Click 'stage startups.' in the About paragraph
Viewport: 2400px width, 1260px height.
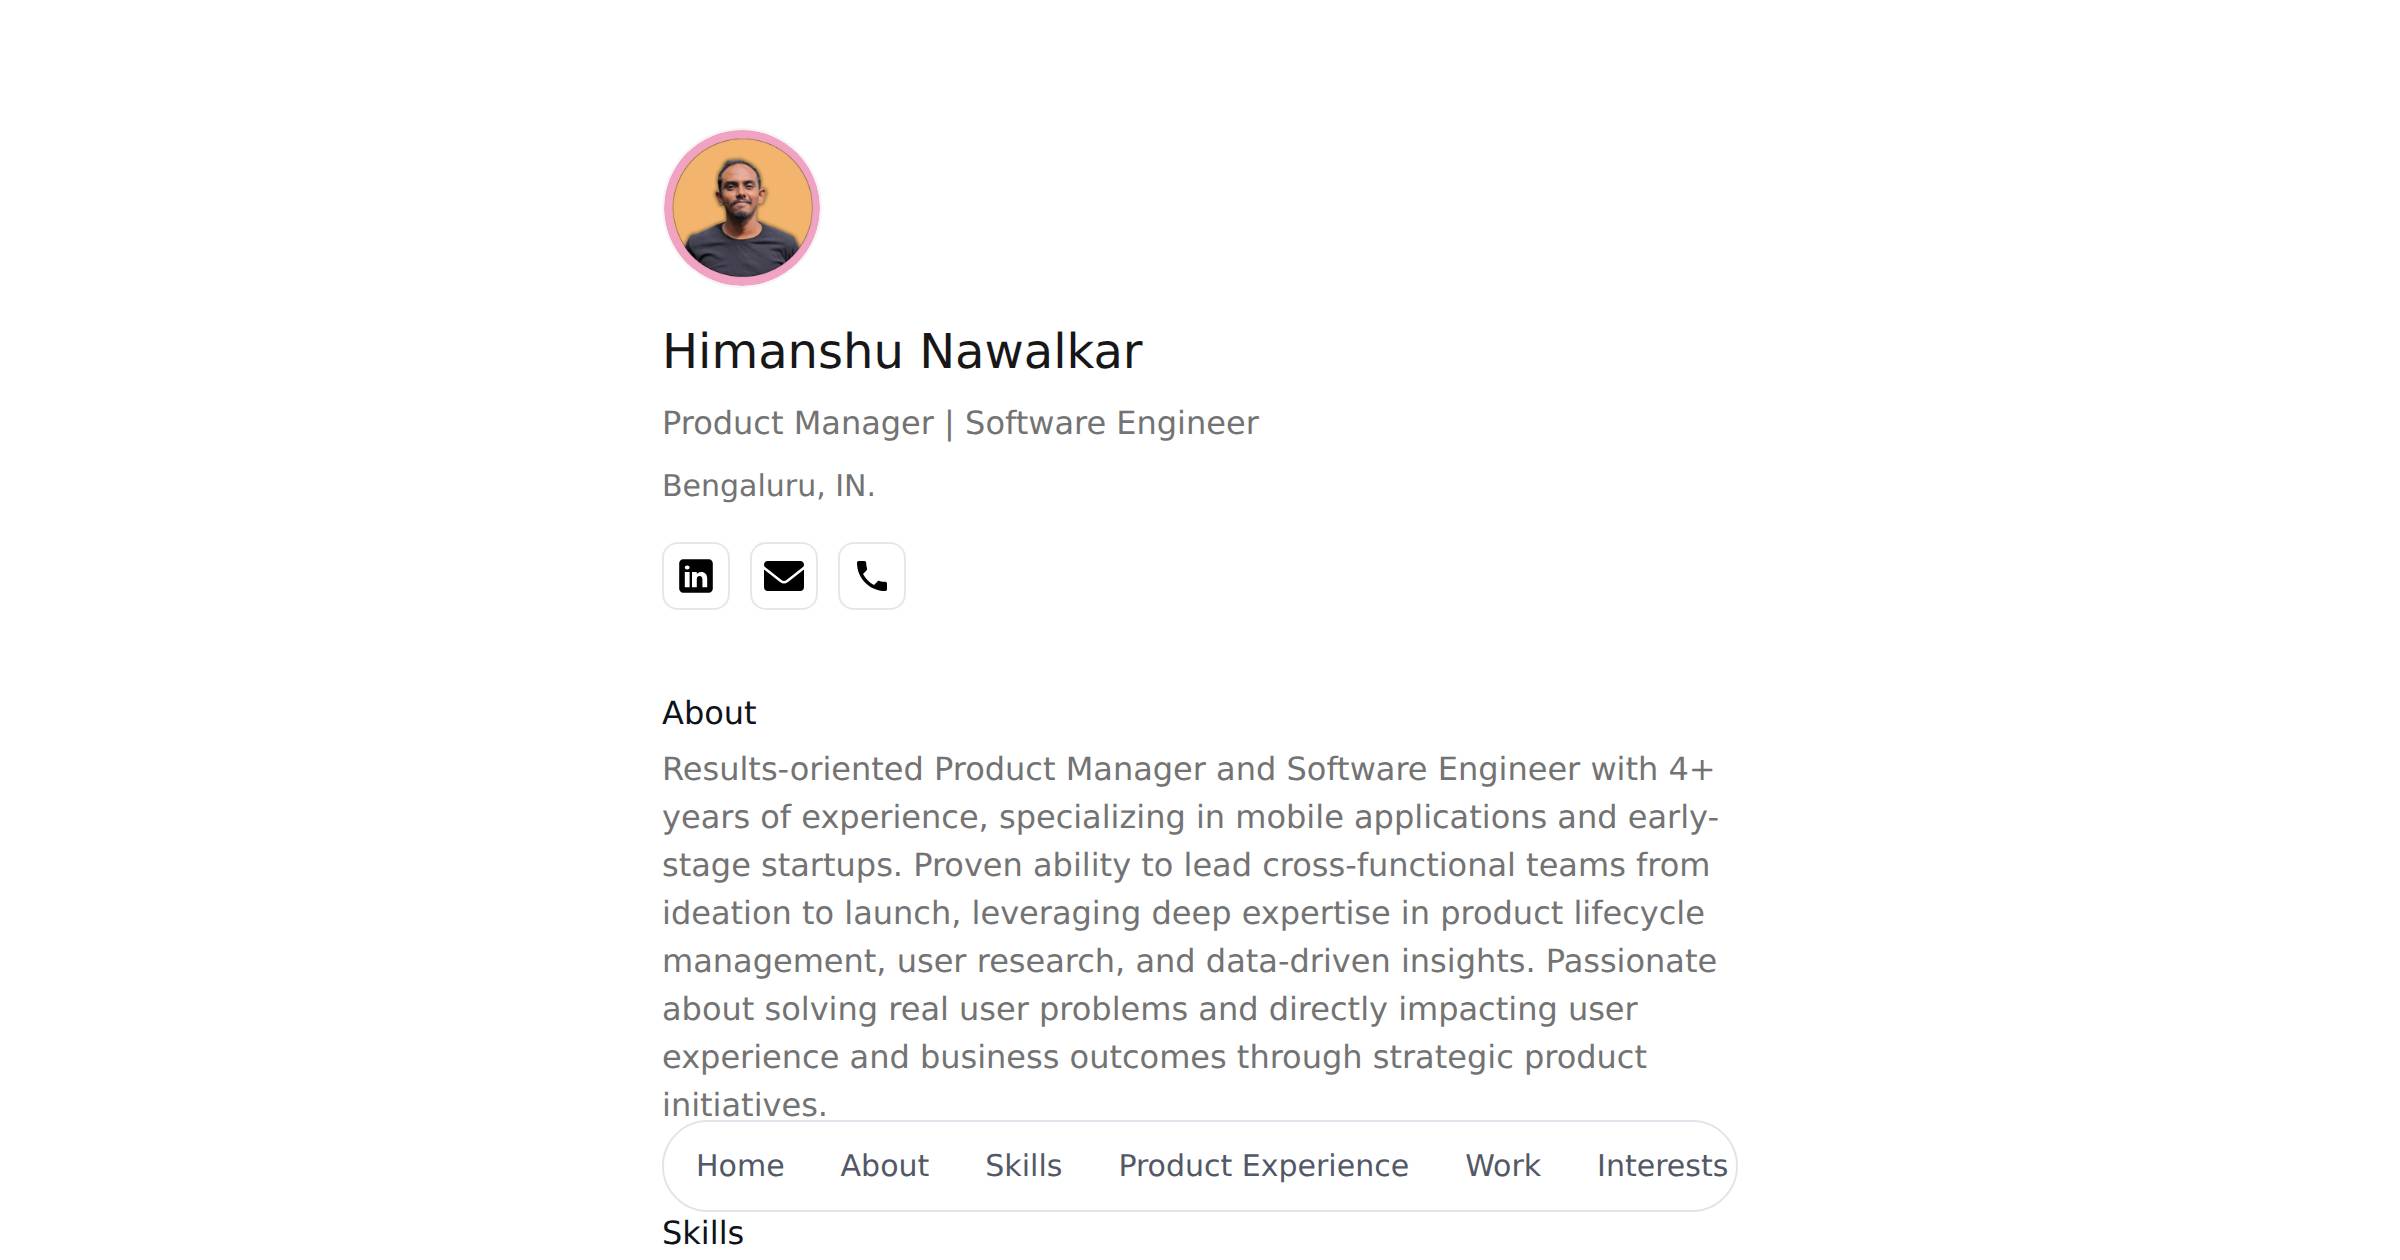coord(781,865)
